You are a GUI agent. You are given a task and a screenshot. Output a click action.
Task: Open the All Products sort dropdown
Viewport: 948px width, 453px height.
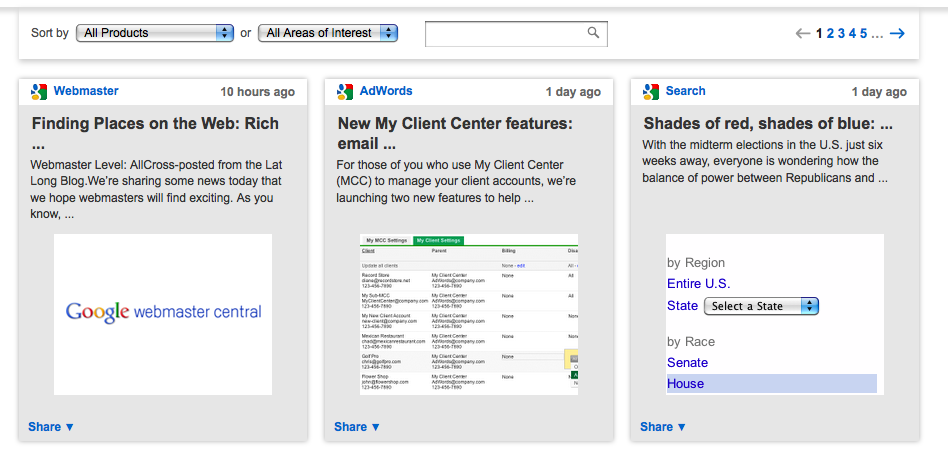[154, 33]
